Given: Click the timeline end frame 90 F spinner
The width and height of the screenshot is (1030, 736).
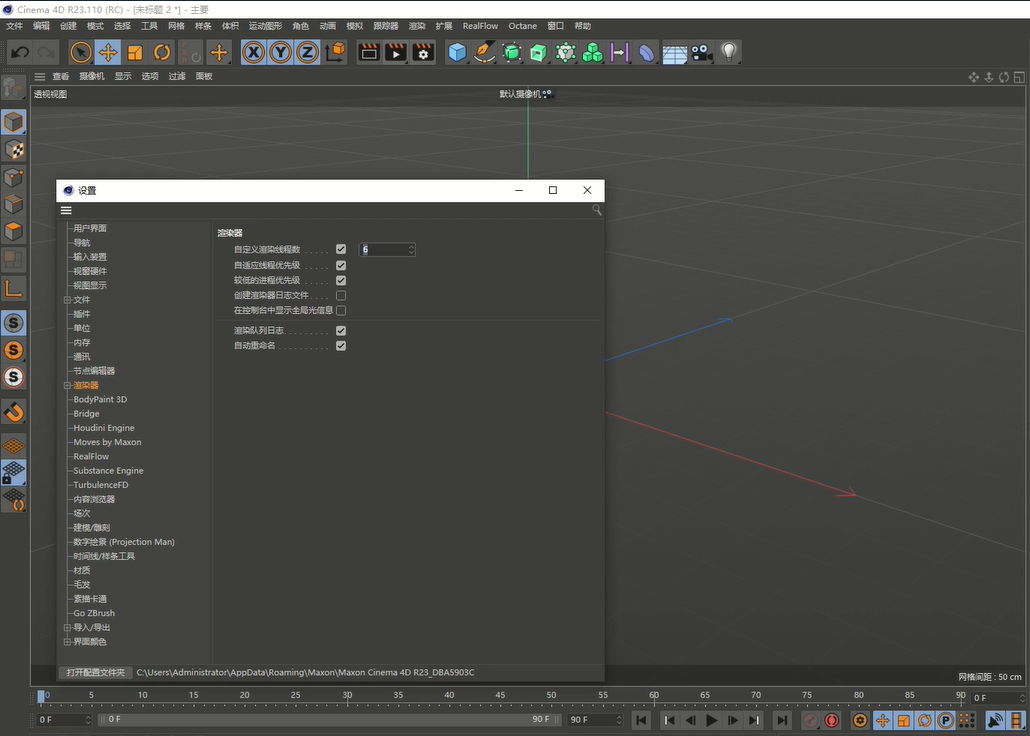Looking at the screenshot, I should tap(619, 720).
